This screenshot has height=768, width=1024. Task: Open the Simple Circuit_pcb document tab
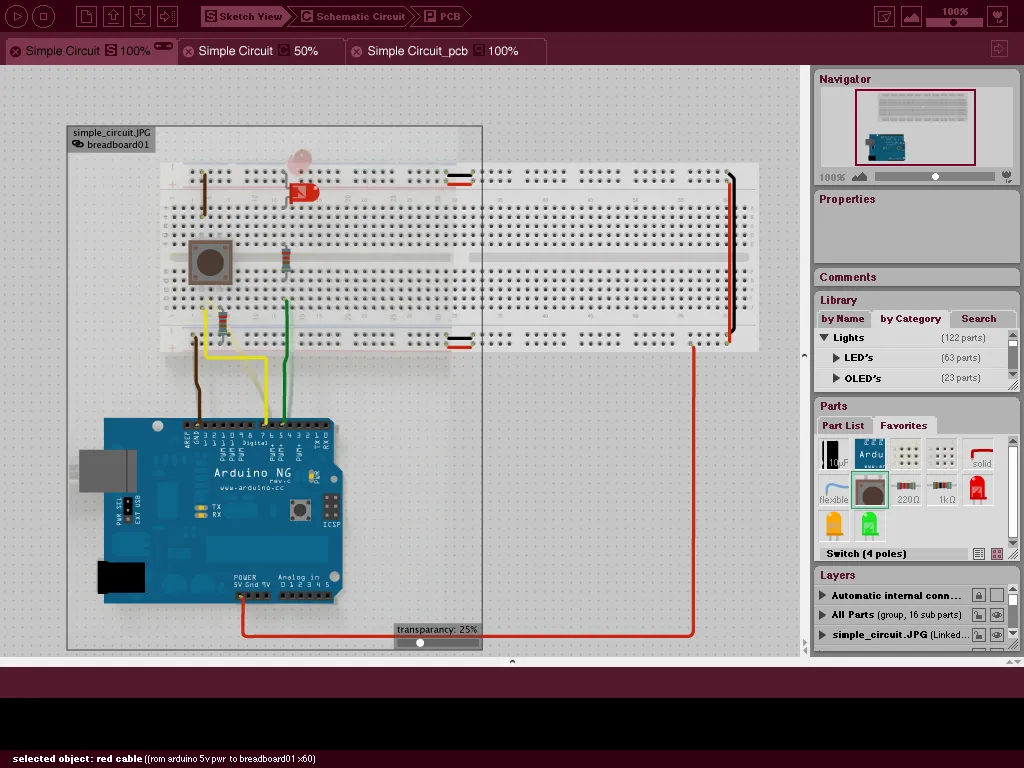pyautogui.click(x=445, y=51)
